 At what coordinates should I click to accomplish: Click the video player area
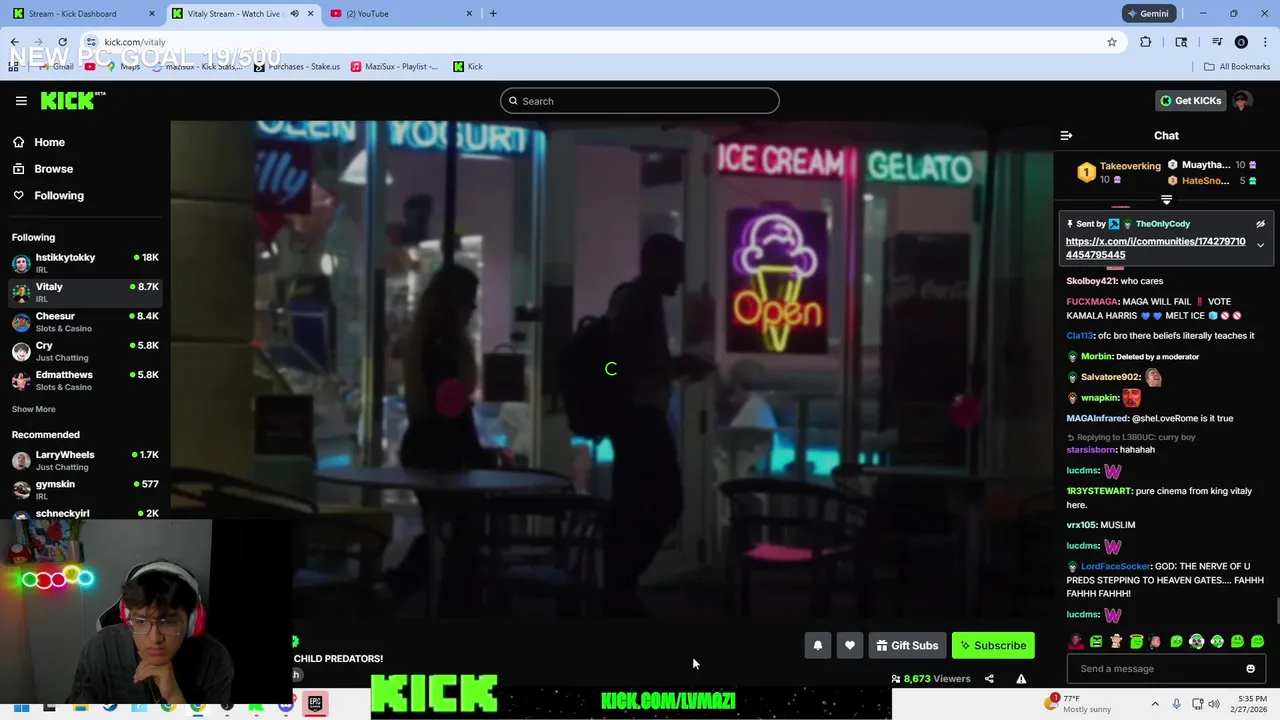pyautogui.click(x=611, y=370)
